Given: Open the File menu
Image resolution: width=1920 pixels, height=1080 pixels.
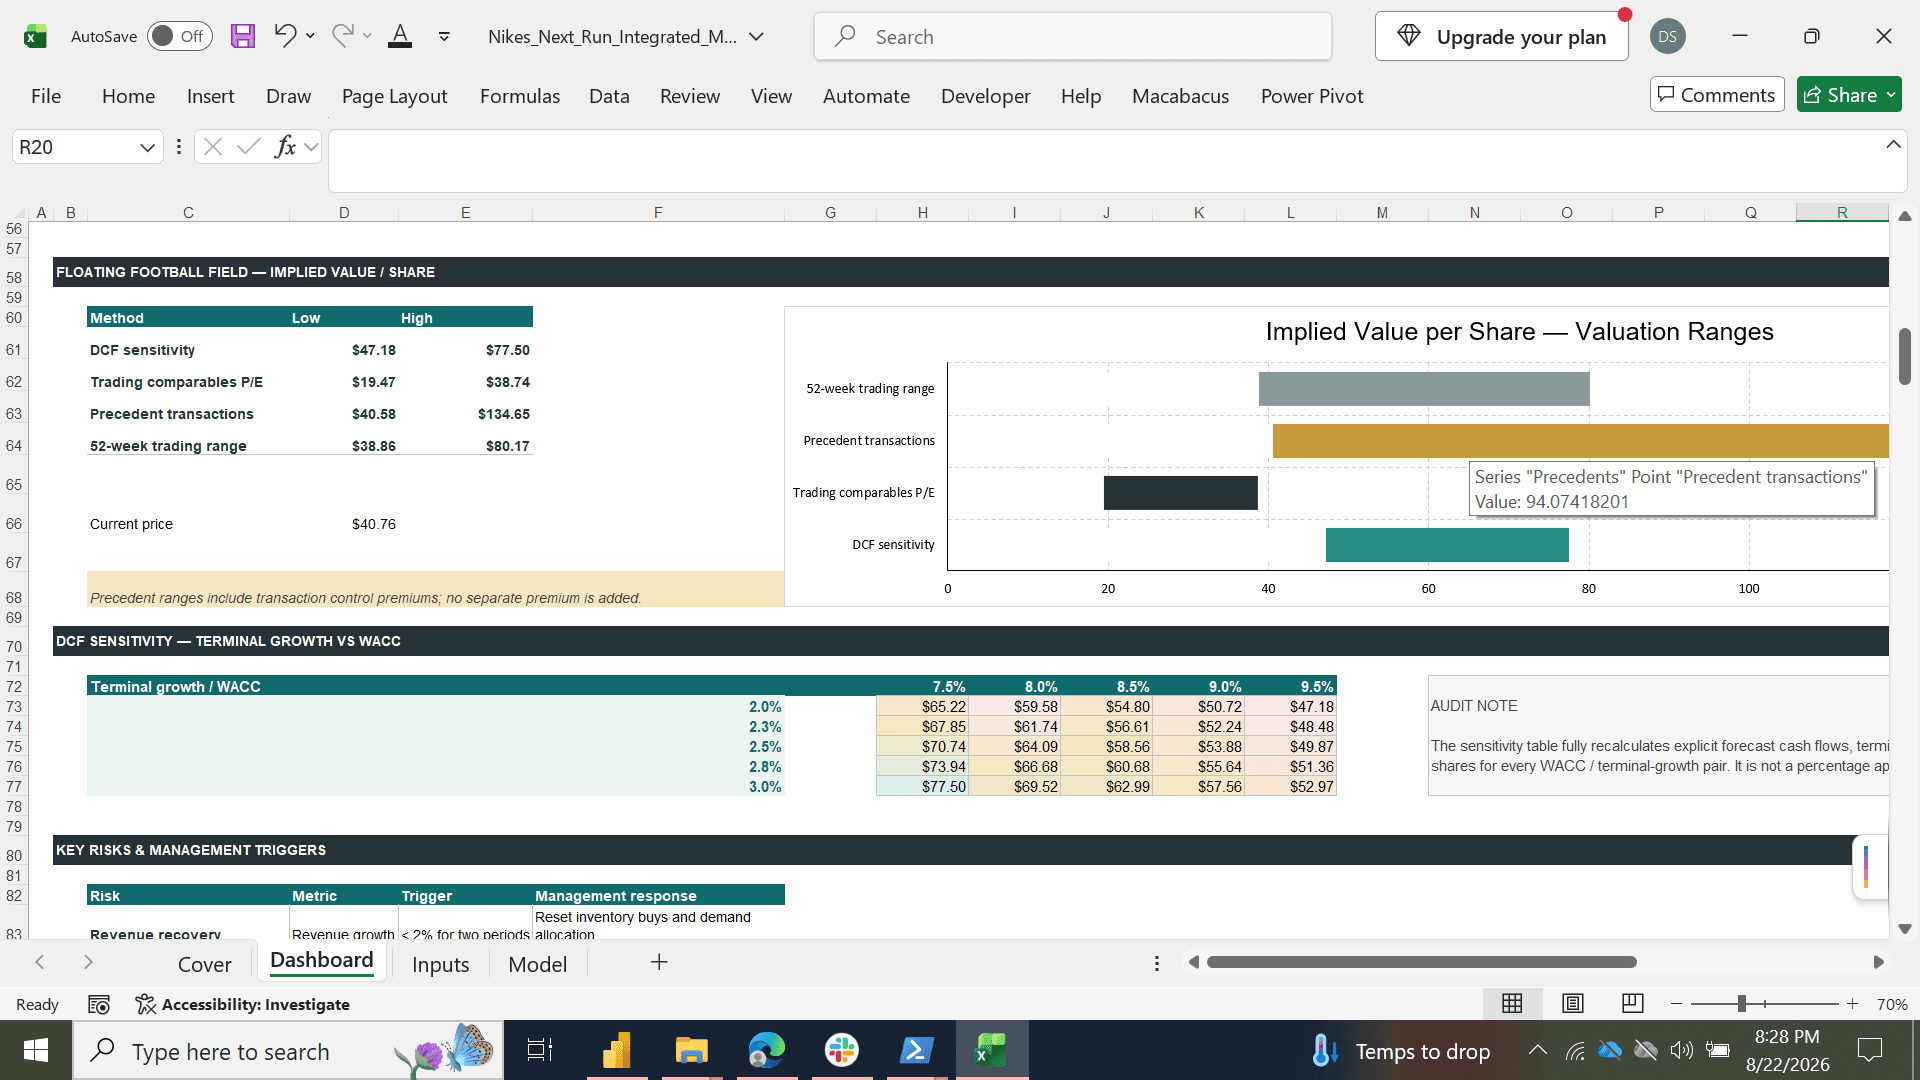Looking at the screenshot, I should click(46, 96).
